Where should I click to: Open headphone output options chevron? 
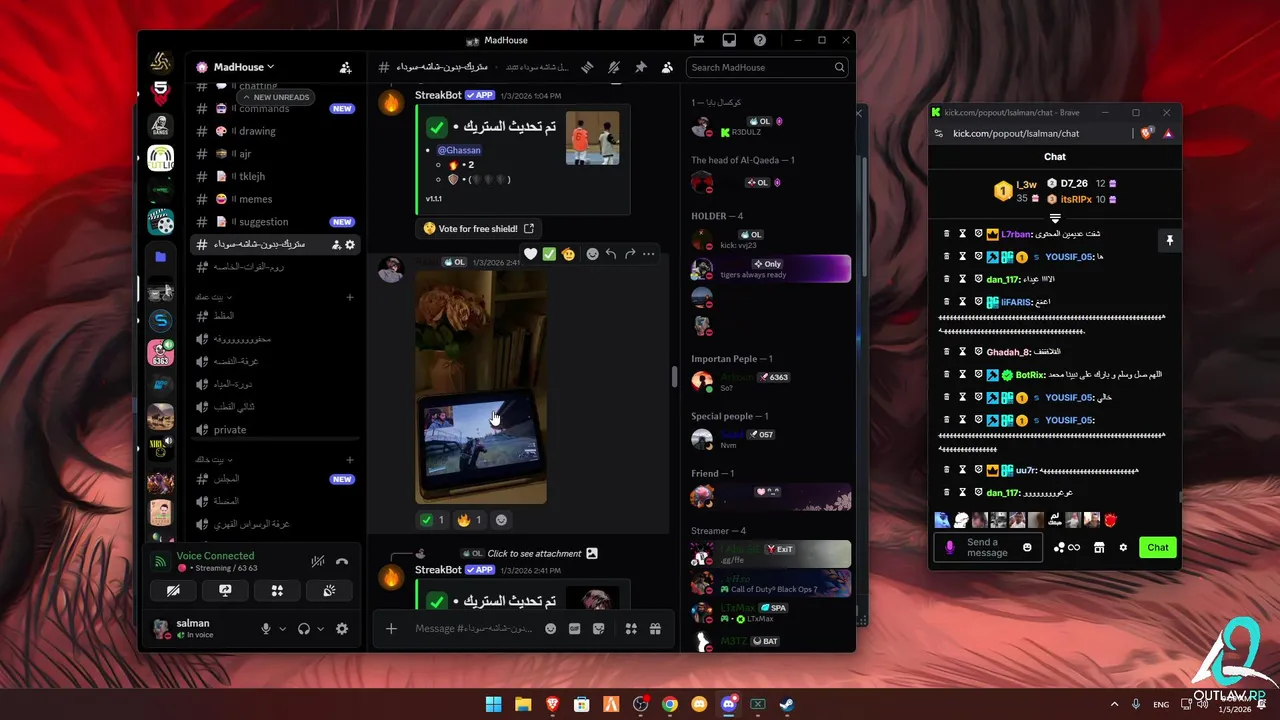coord(321,629)
